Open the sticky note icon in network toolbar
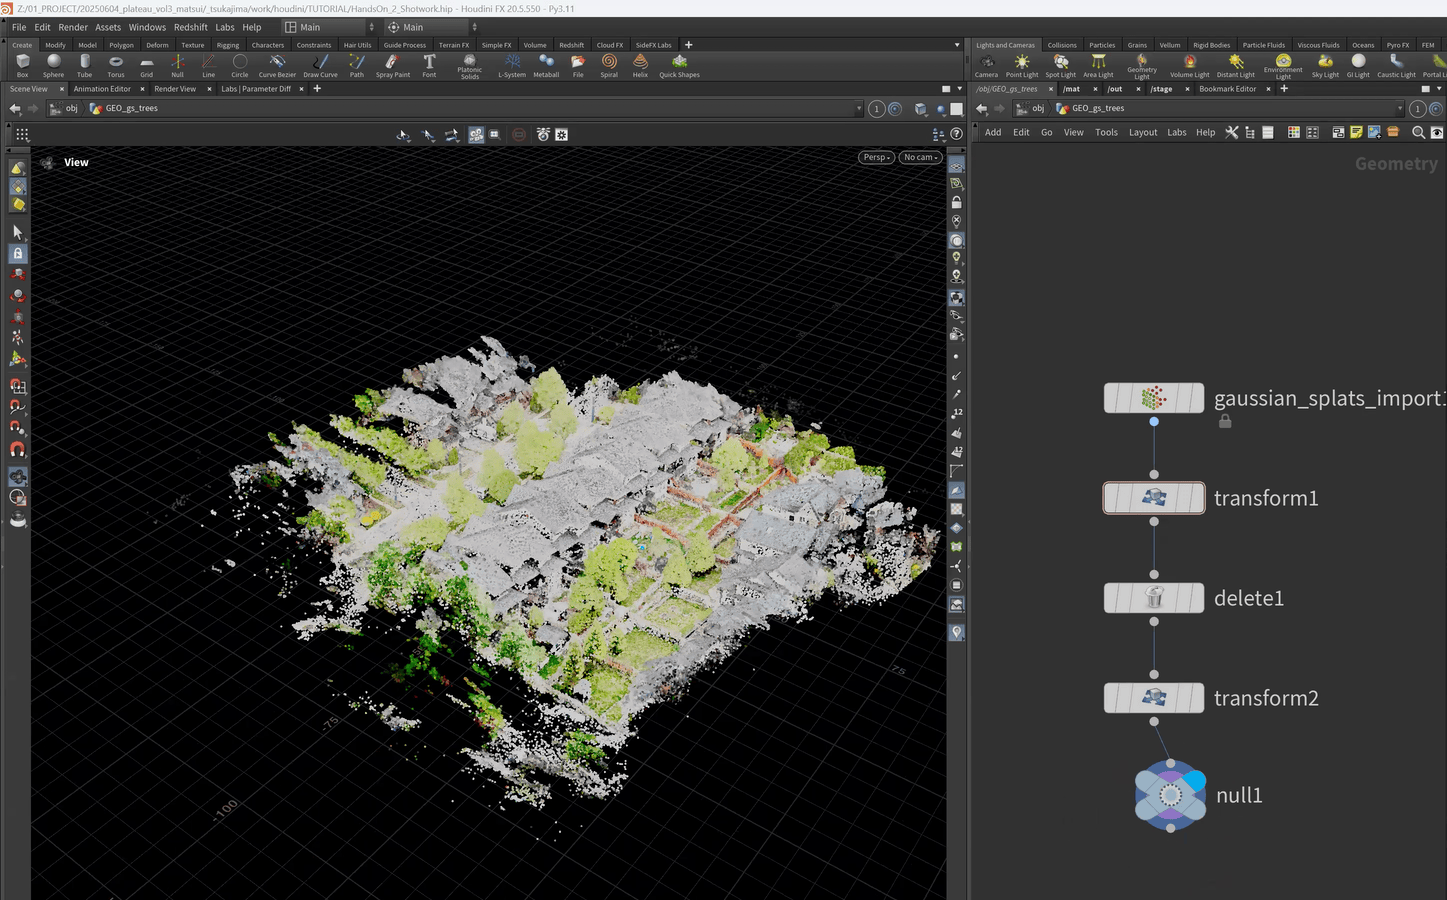 point(1356,132)
